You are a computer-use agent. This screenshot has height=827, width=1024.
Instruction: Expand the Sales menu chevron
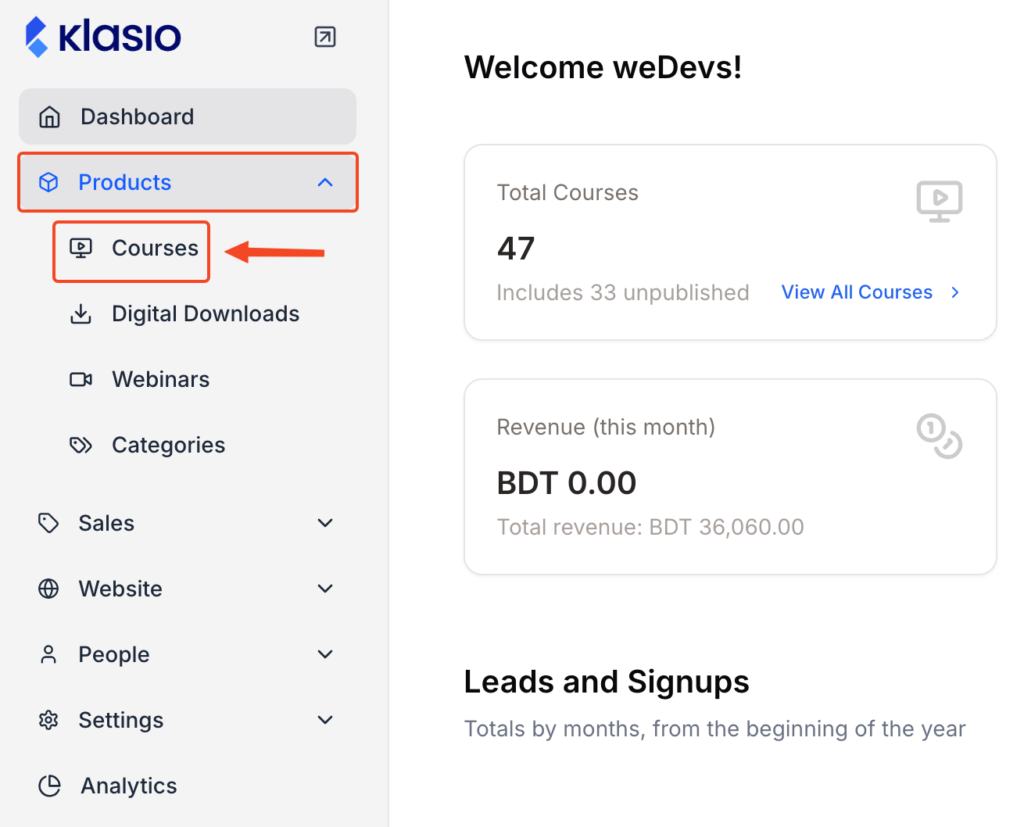click(x=325, y=523)
